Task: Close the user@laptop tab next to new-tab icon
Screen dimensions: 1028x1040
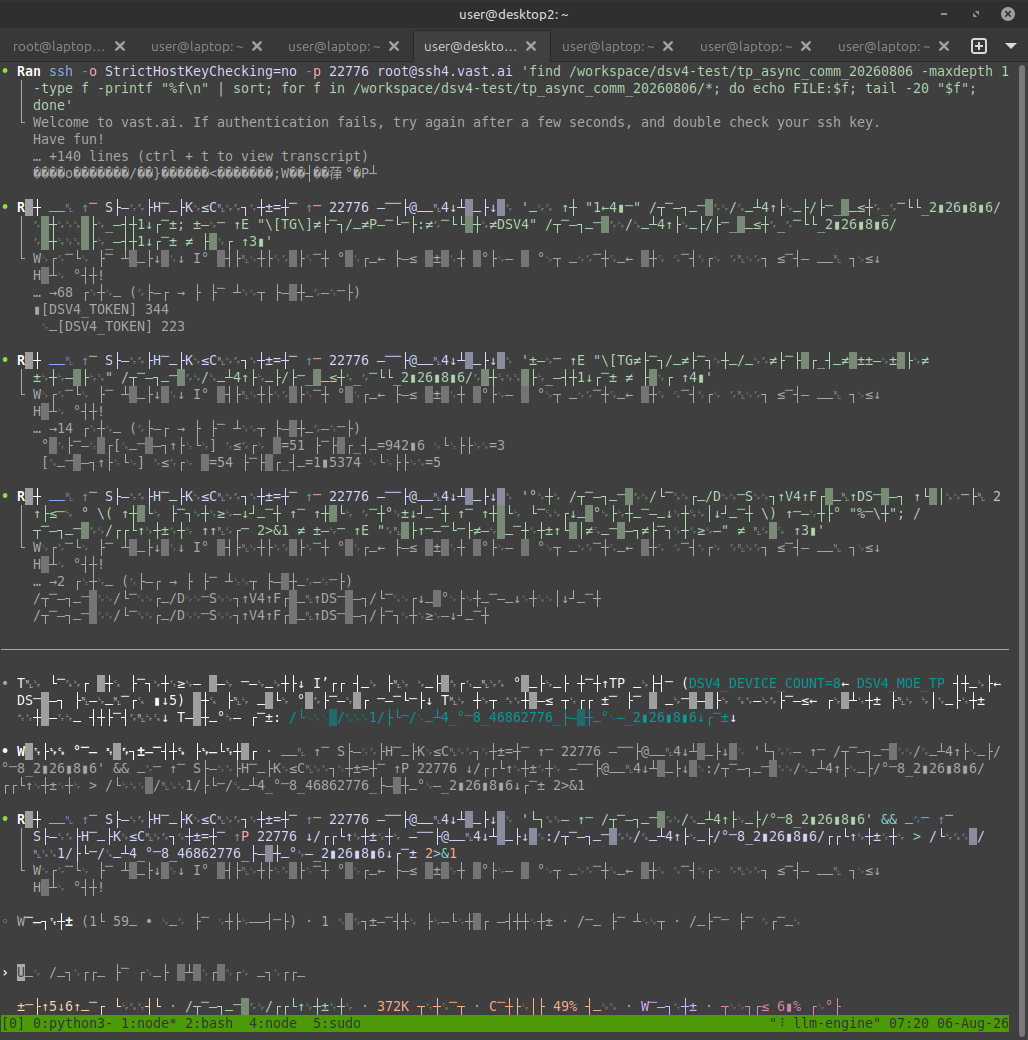Action: [x=944, y=46]
